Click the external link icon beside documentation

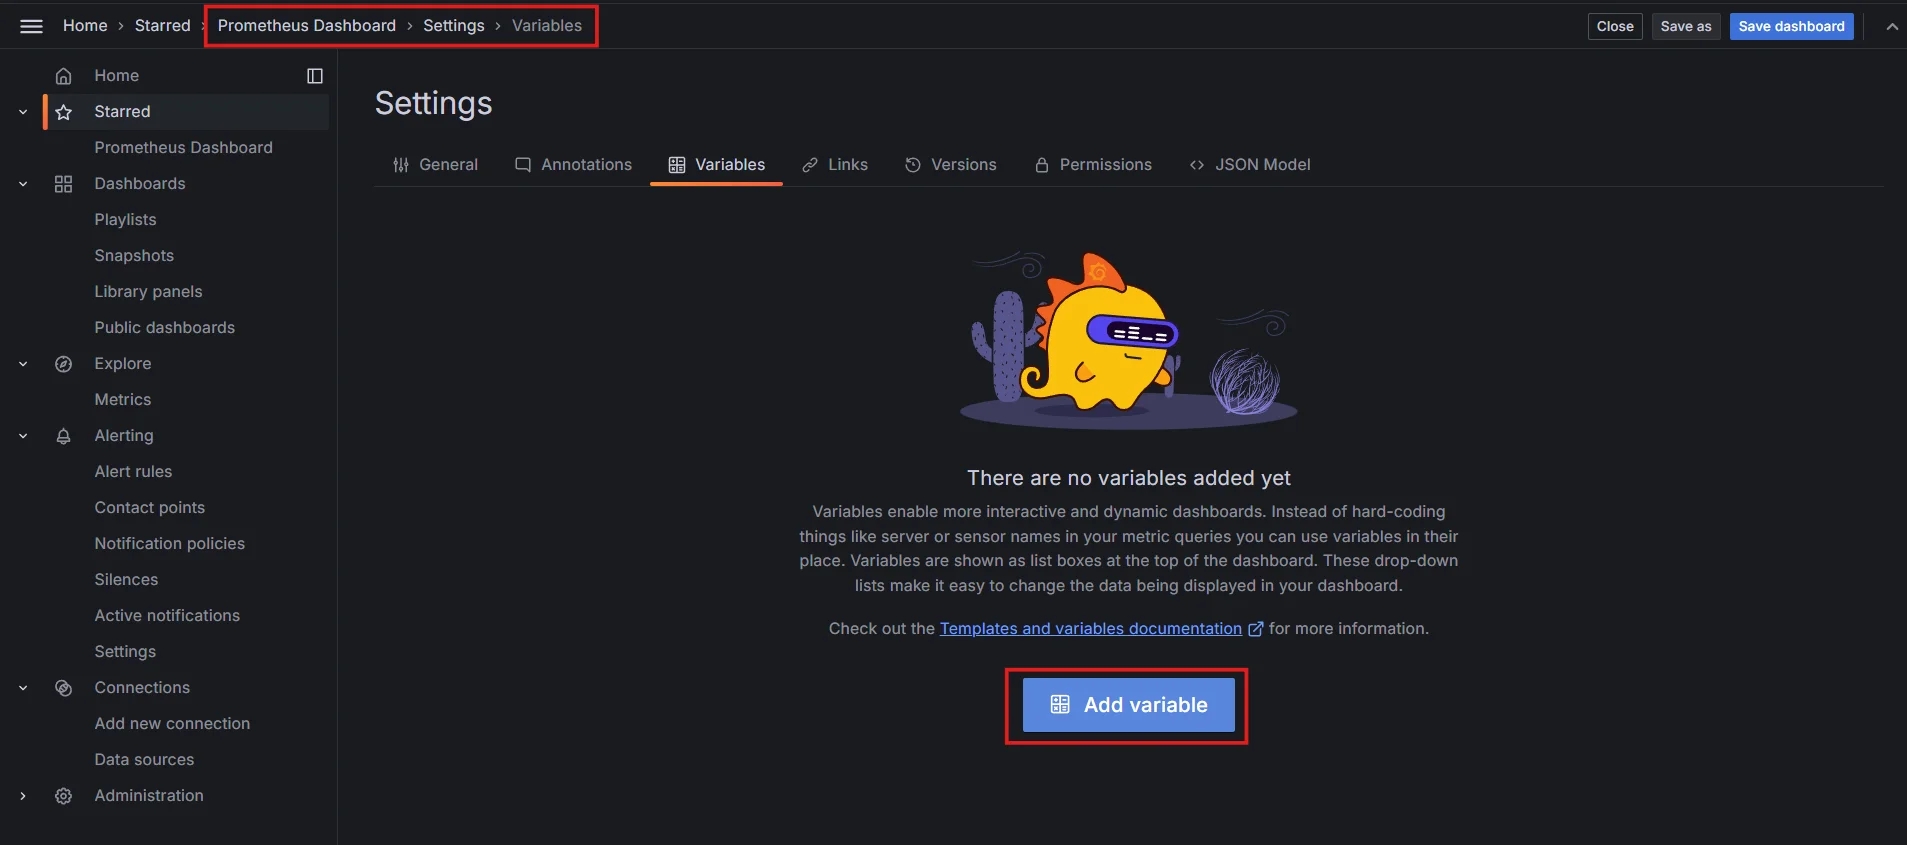tap(1256, 629)
